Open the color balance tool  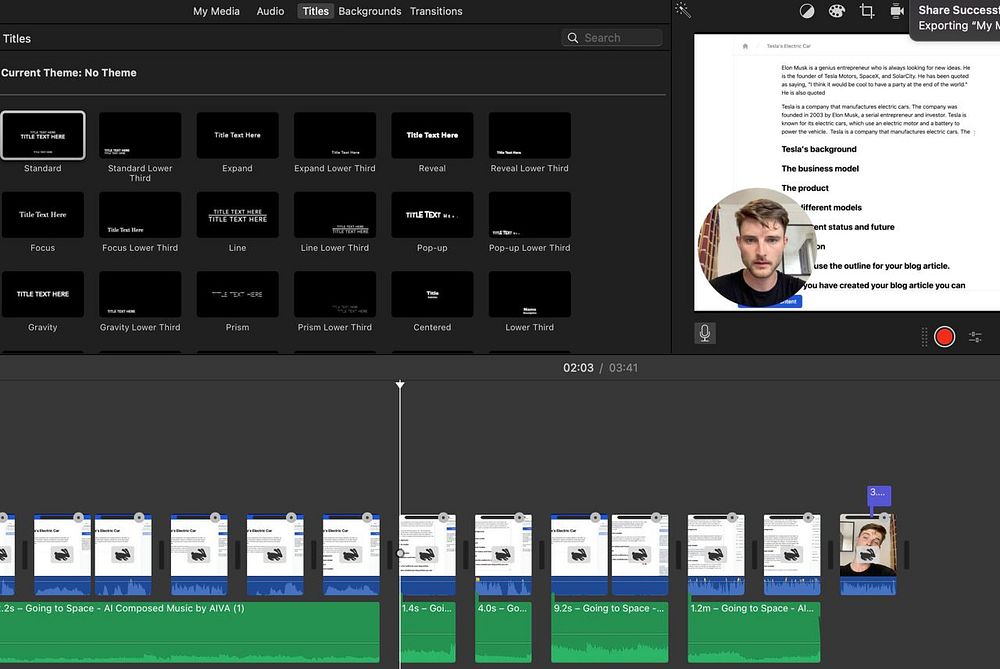pos(807,11)
